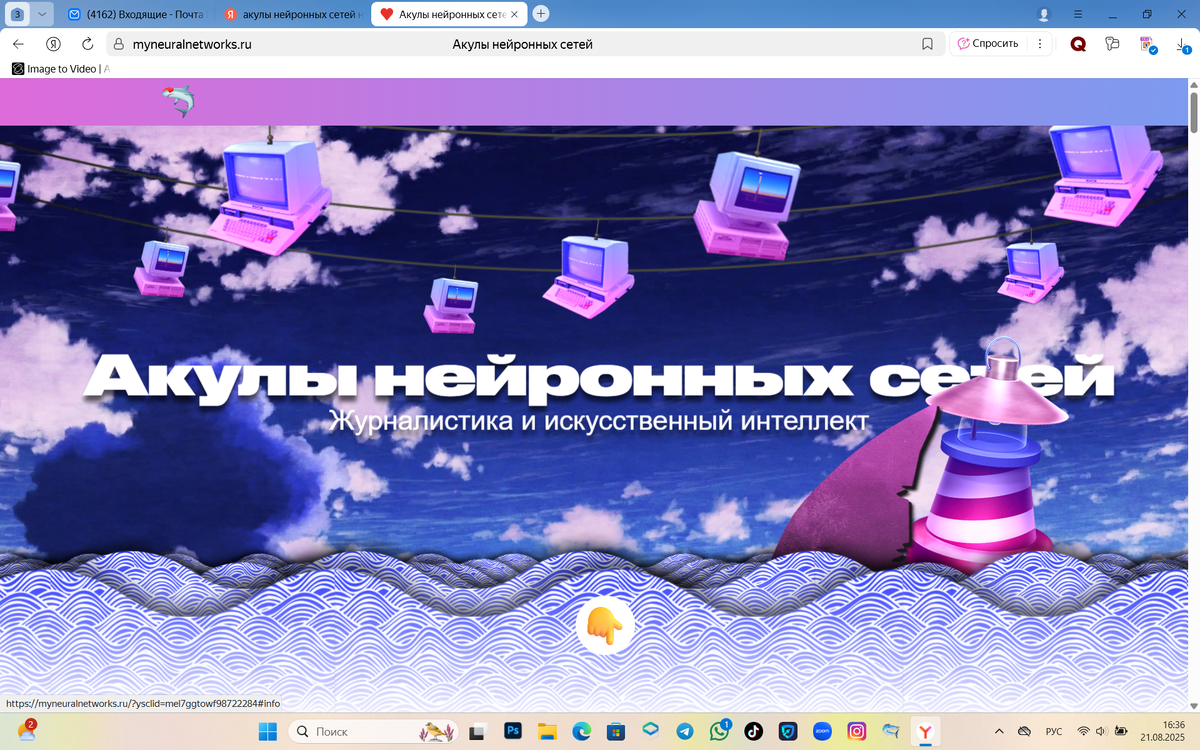The image size is (1200, 750).
Task: Open Instagram from the taskbar
Action: point(855,731)
